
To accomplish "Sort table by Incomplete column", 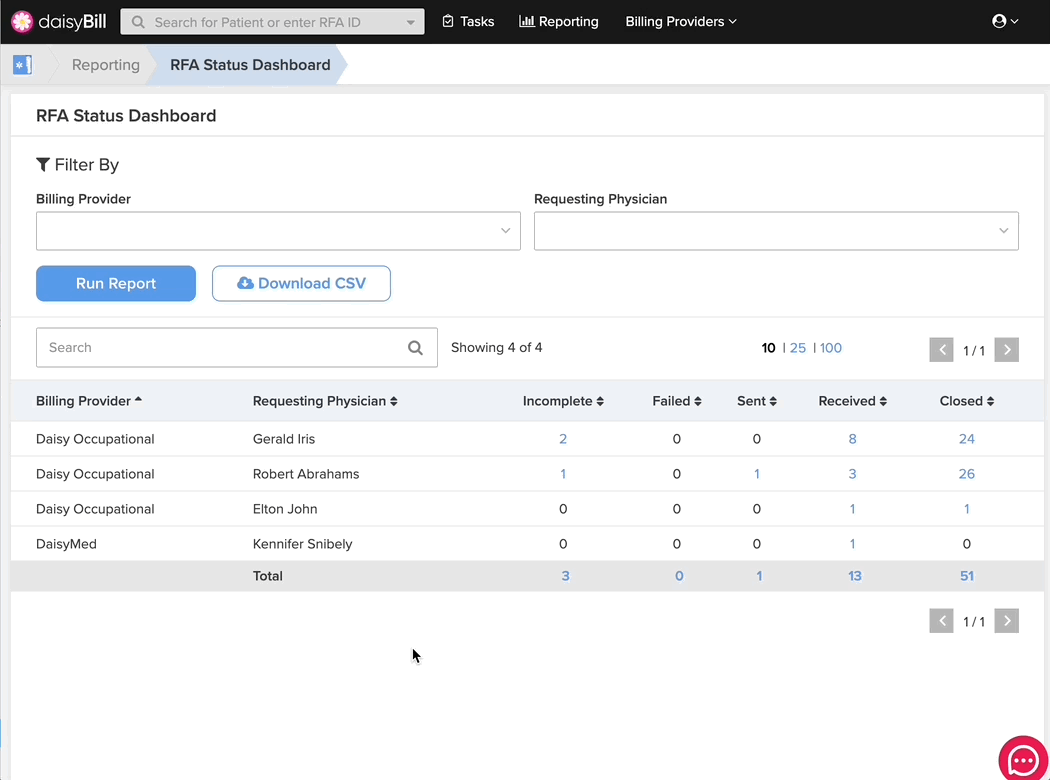I will (x=563, y=401).
